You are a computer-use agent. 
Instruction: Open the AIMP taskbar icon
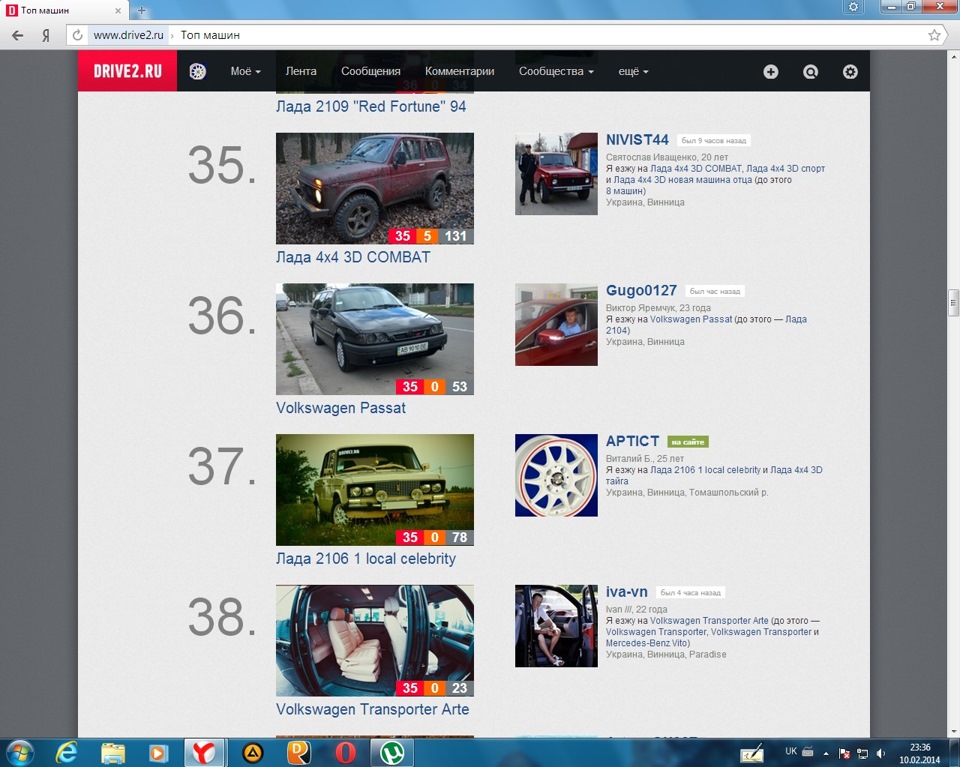tap(253, 753)
